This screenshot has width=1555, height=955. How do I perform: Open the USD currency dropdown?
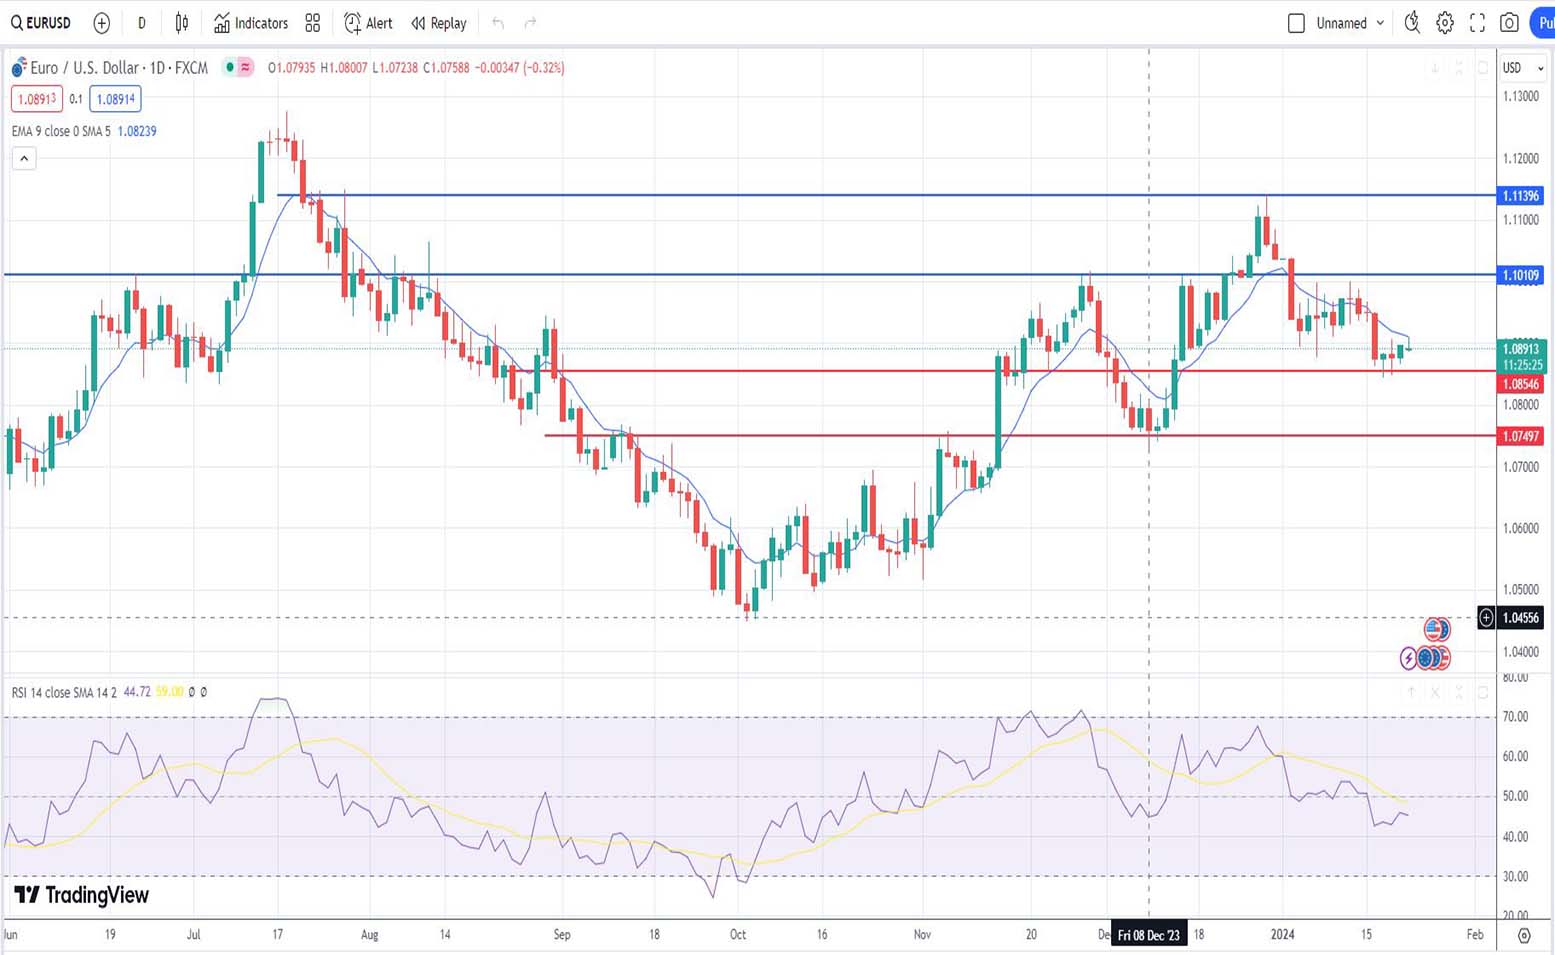click(1523, 68)
